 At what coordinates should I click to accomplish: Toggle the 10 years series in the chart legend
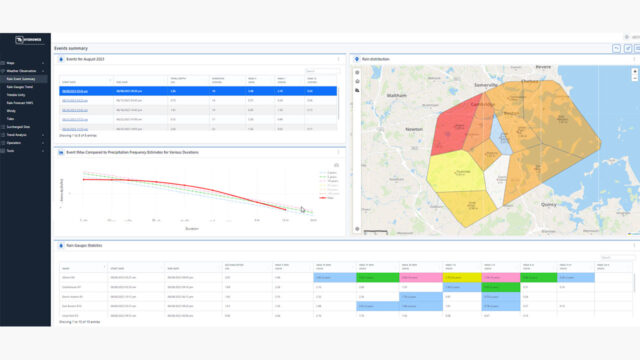[x=329, y=181]
